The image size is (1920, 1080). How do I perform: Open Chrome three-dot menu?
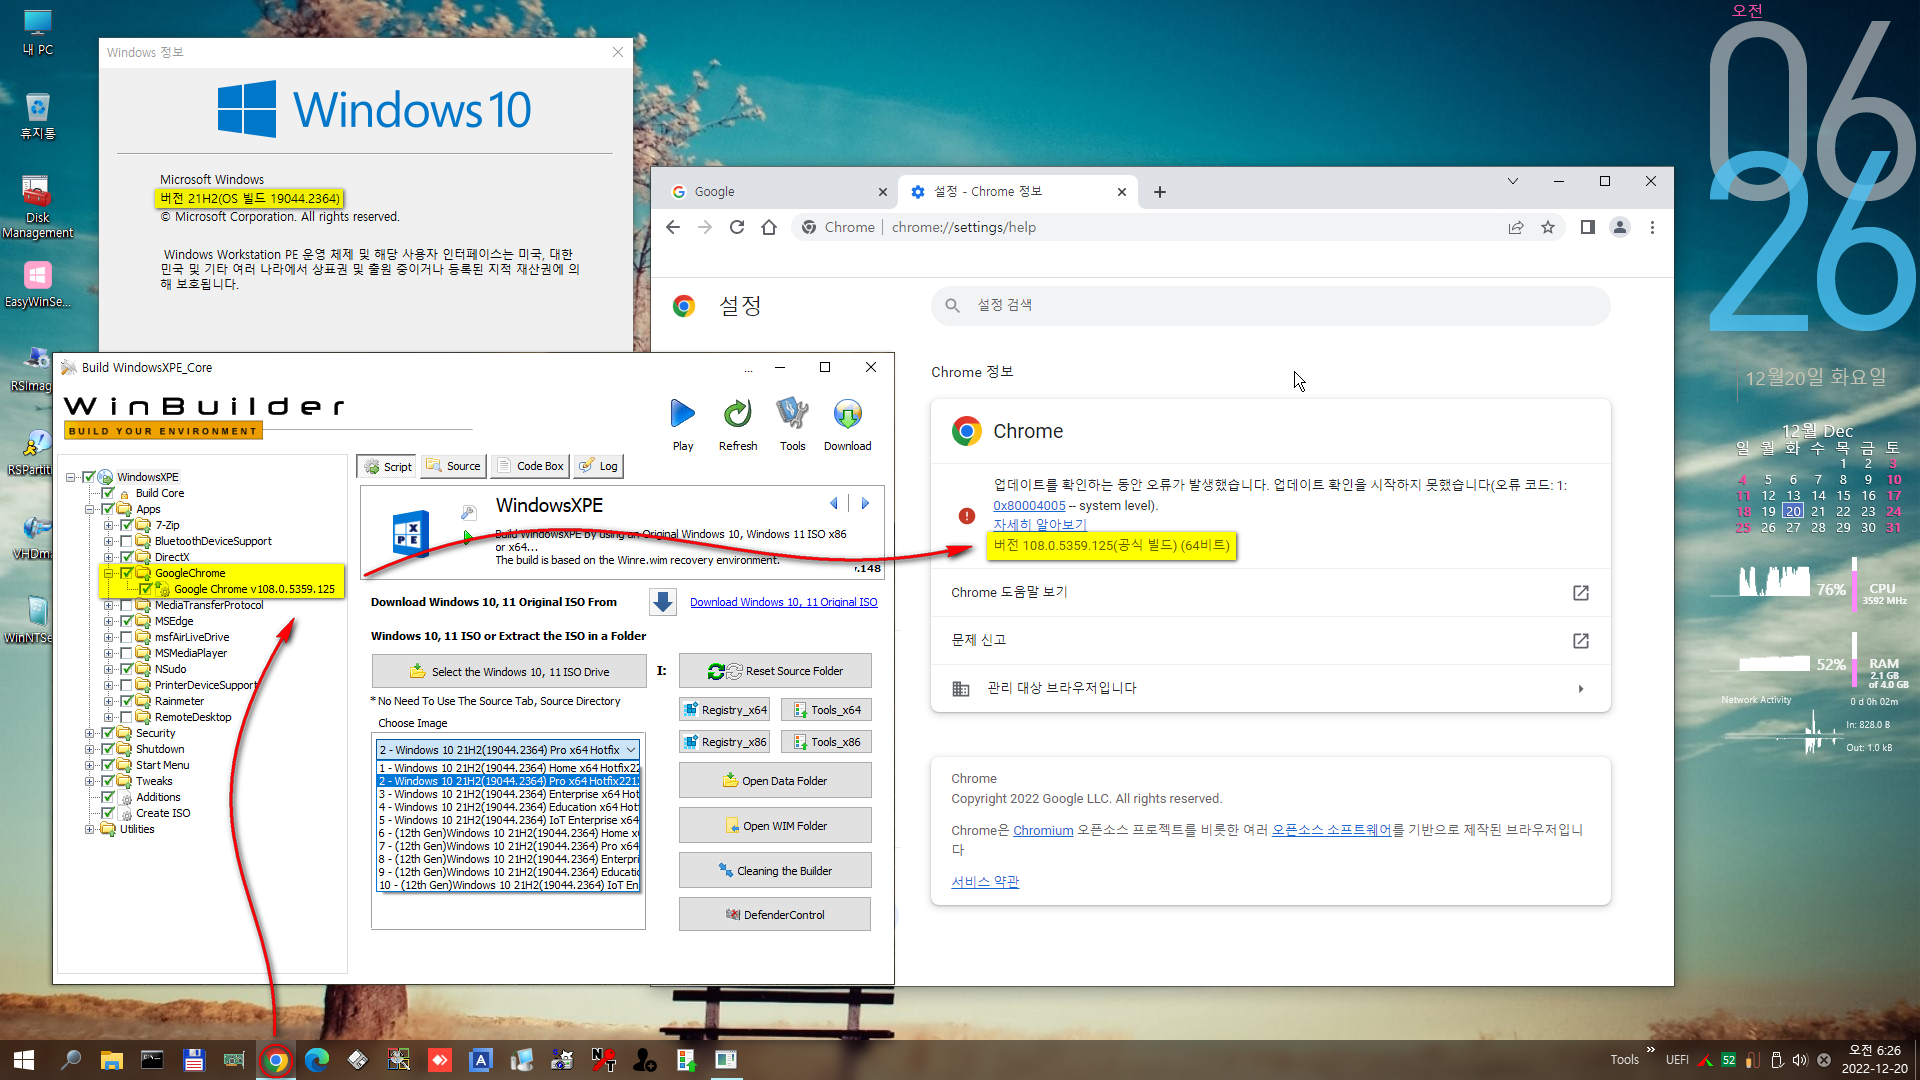point(1652,227)
